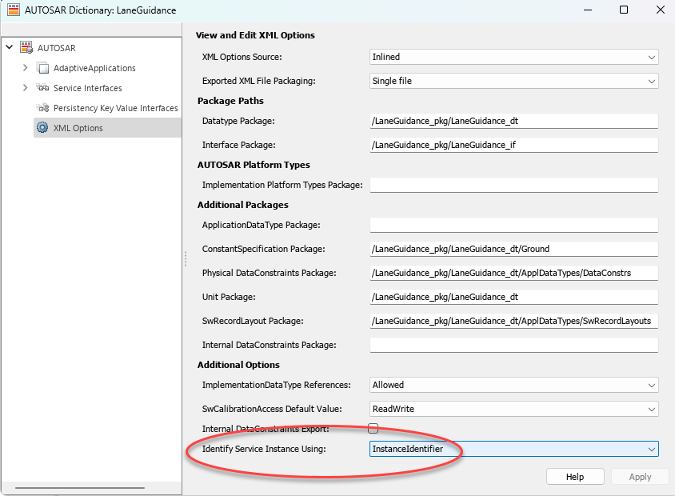Open the SwCalibrationAccess Default Value dropdown
675x496 pixels.
point(514,409)
